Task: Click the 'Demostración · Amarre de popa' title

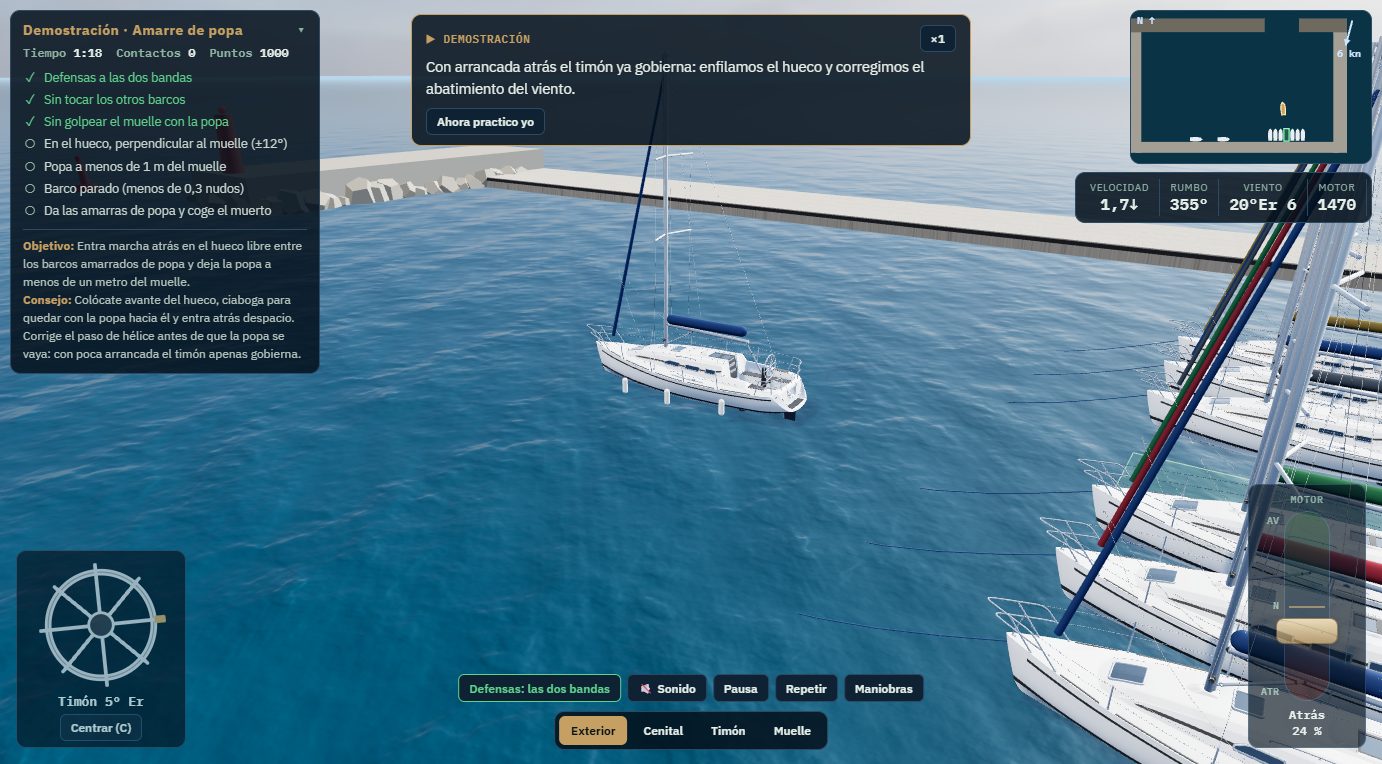Action: pos(133,30)
